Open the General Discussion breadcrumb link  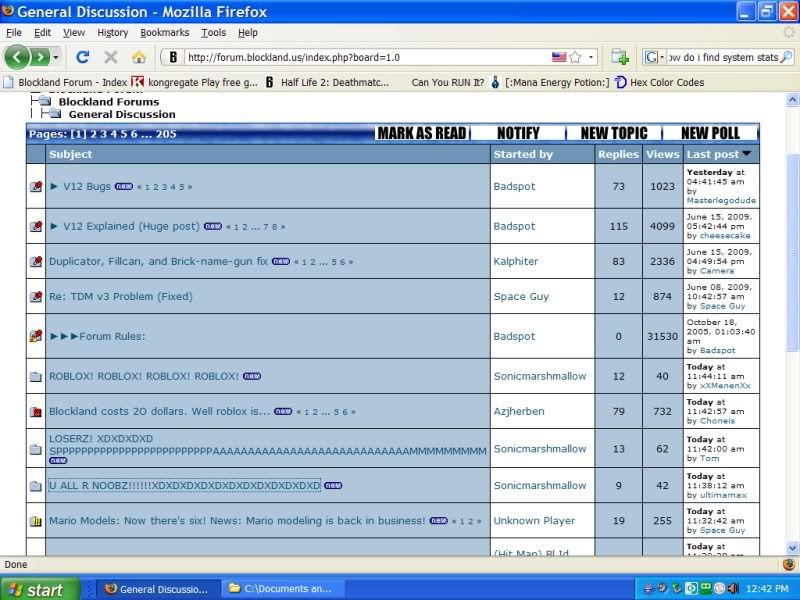(x=122, y=114)
